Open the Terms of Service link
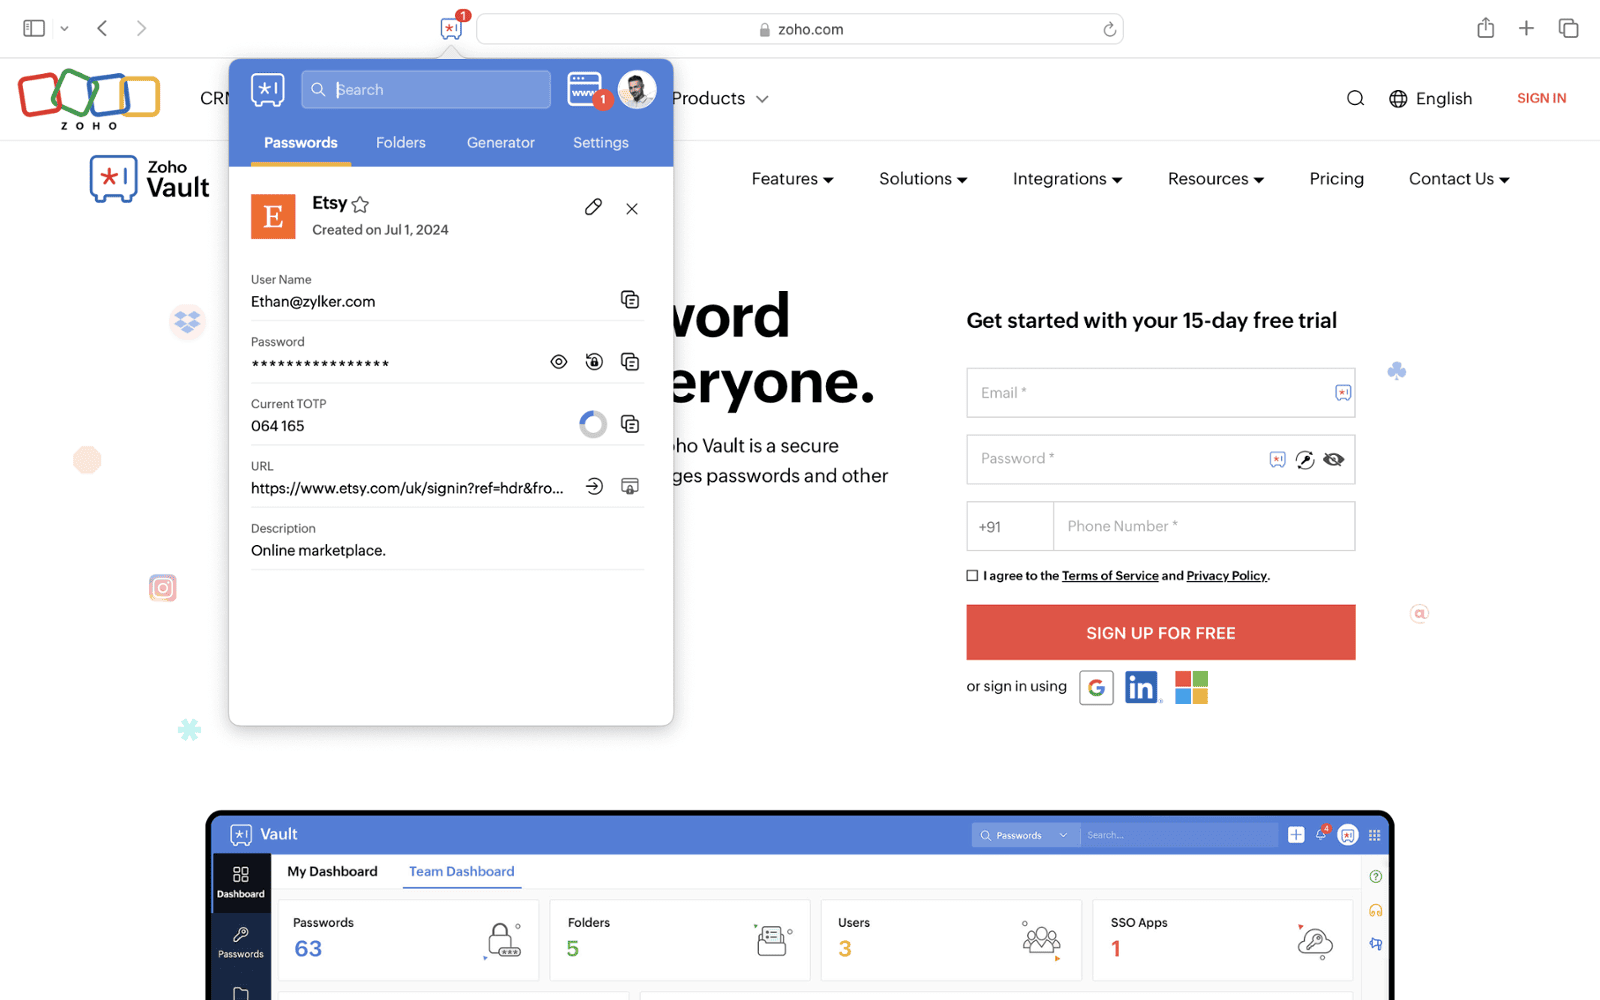The height and width of the screenshot is (1000, 1600). 1110,576
